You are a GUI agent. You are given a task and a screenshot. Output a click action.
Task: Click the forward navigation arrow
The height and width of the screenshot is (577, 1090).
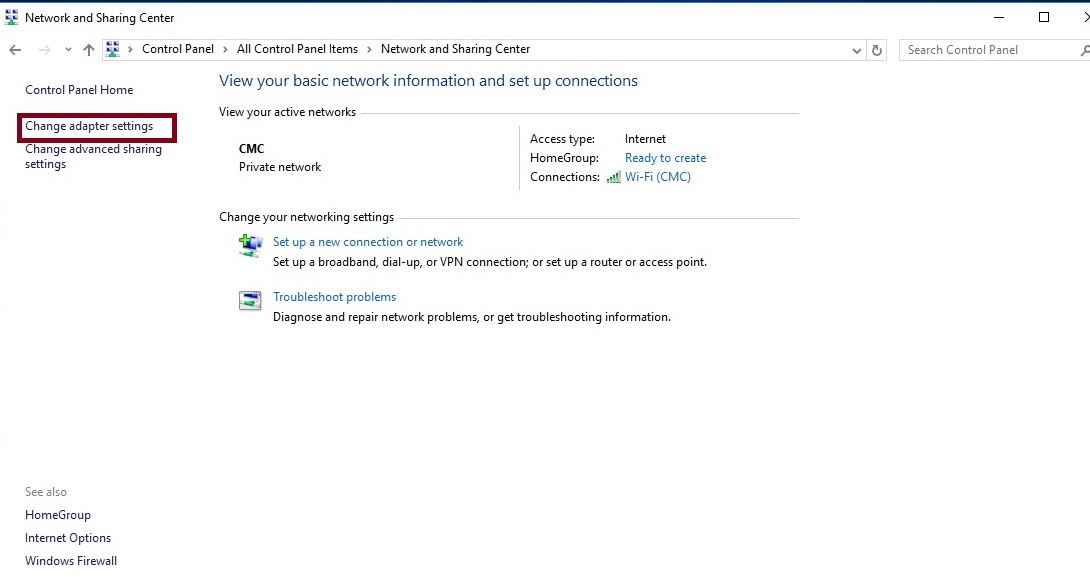[x=42, y=48]
